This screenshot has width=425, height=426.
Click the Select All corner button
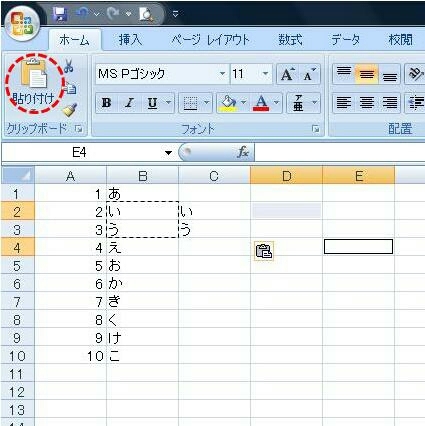18,176
